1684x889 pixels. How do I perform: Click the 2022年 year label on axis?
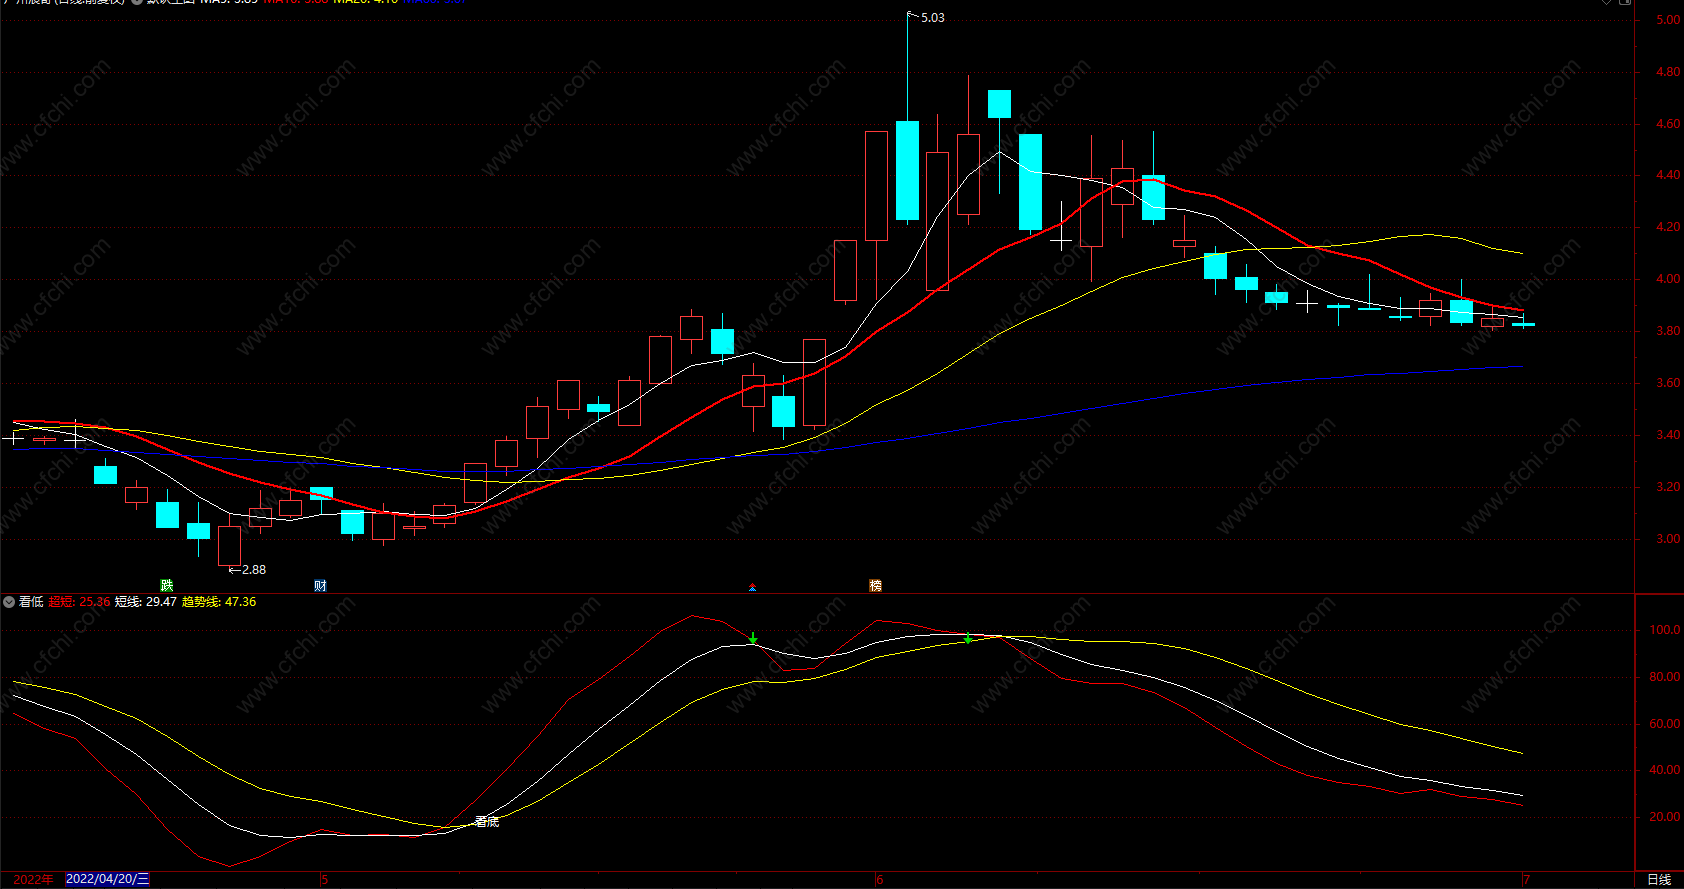[x=33, y=879]
